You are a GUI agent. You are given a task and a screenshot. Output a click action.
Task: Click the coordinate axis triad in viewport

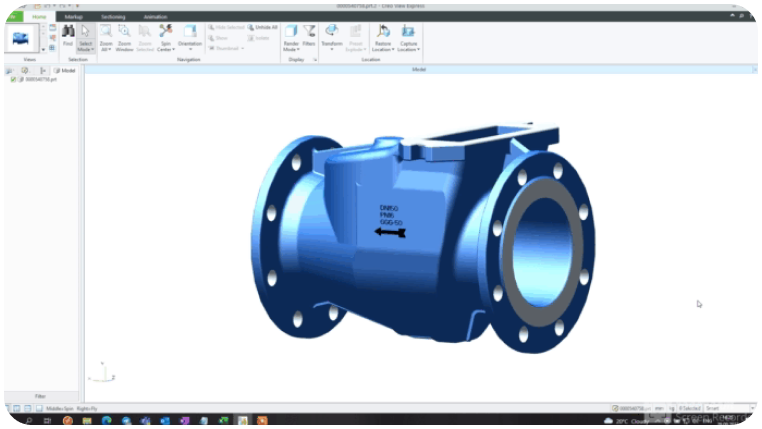coord(103,373)
